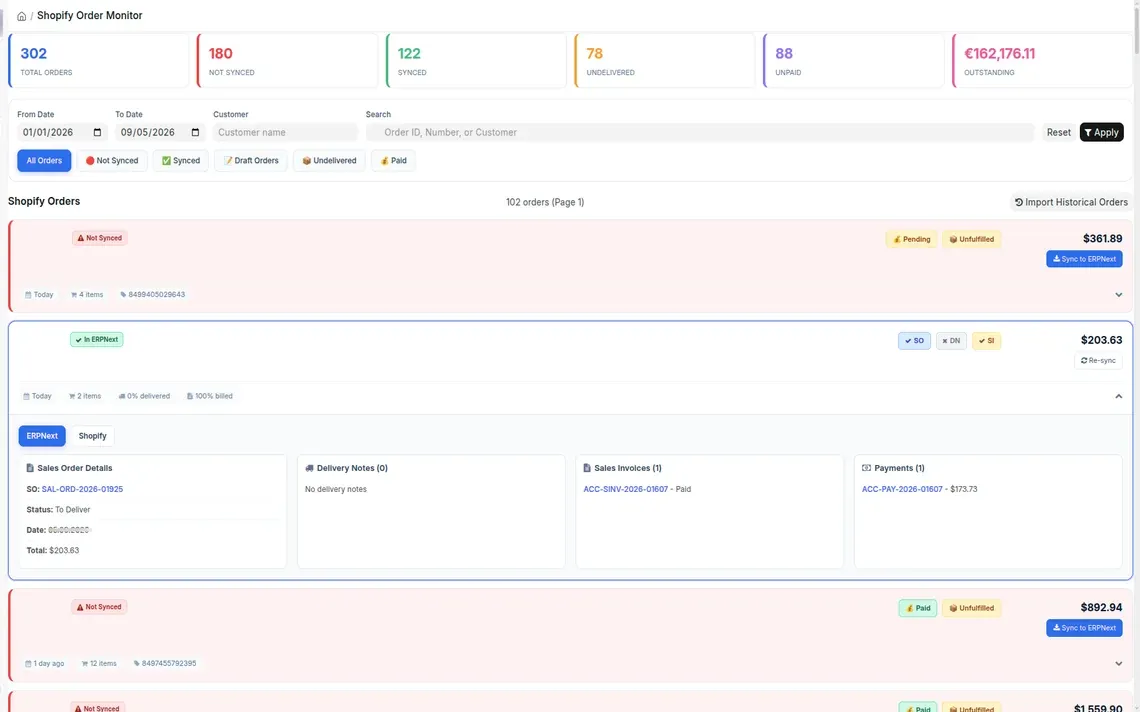Click '102 orders (Page 1)' text
Screen dimensions: 1140x712
545,202
